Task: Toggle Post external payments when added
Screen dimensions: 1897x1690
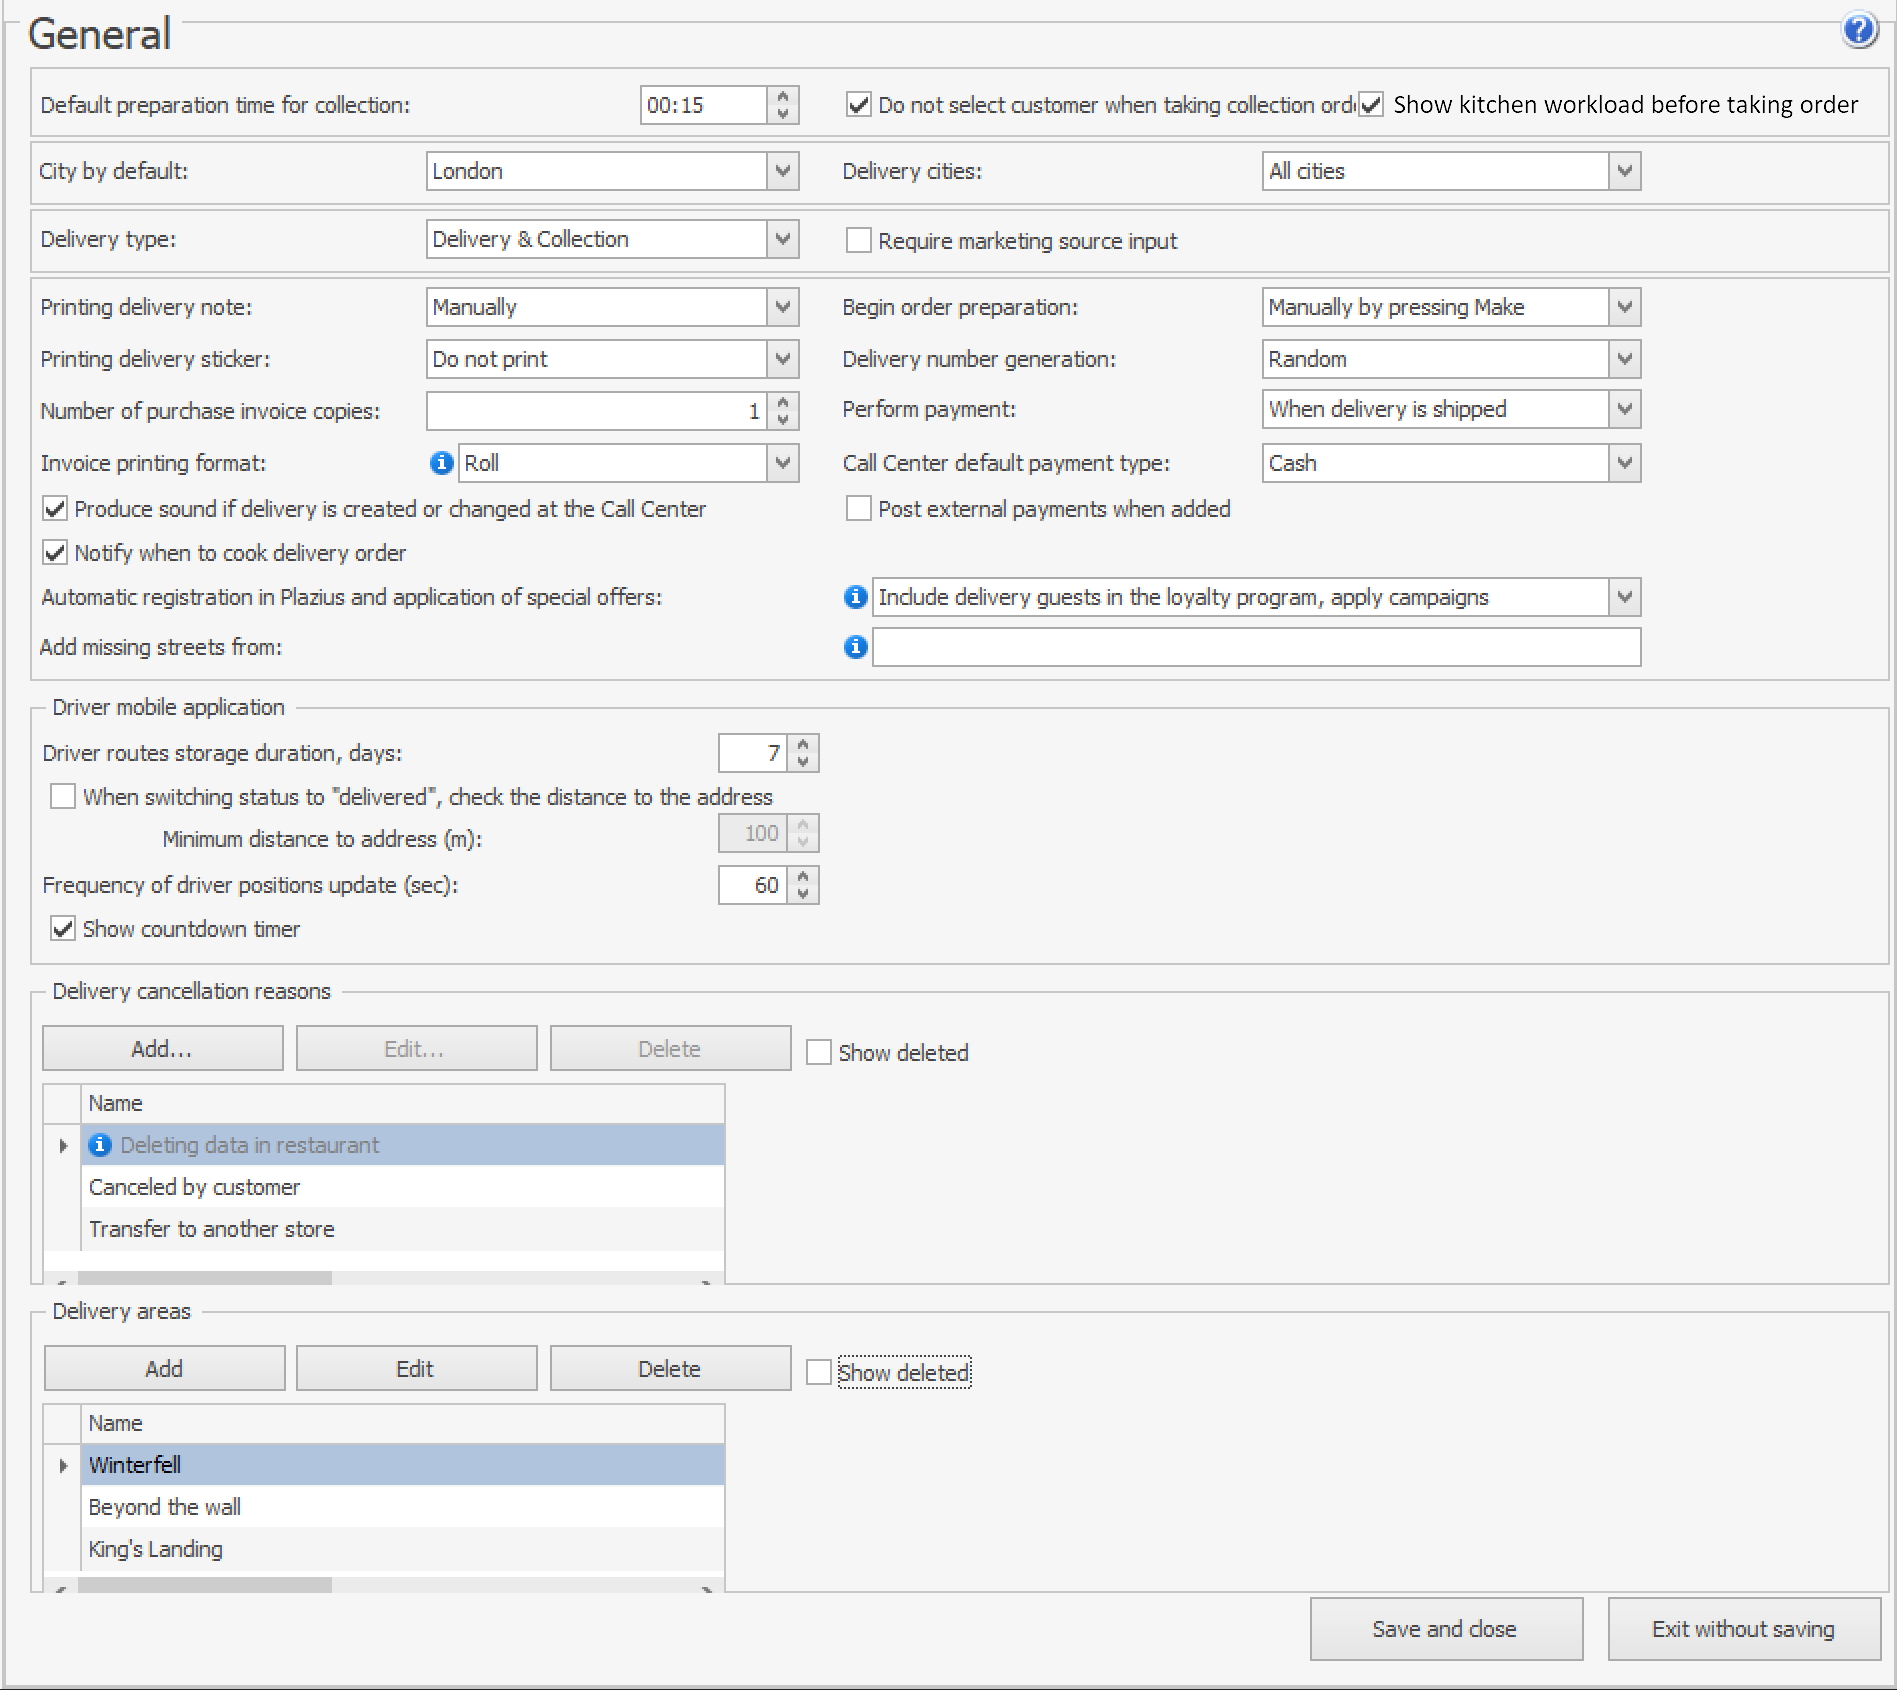Action: coord(858,509)
